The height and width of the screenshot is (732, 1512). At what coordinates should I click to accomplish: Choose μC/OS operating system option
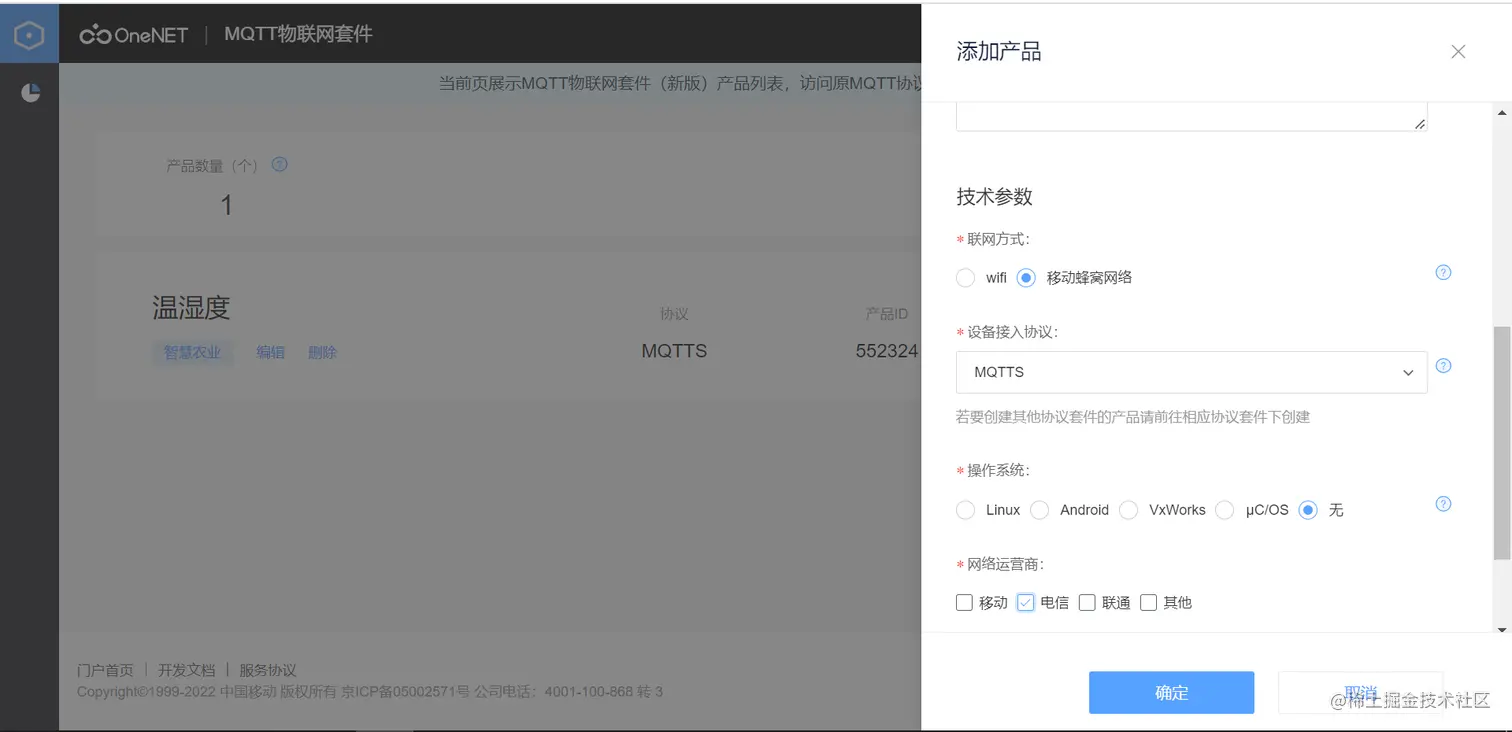point(1225,510)
